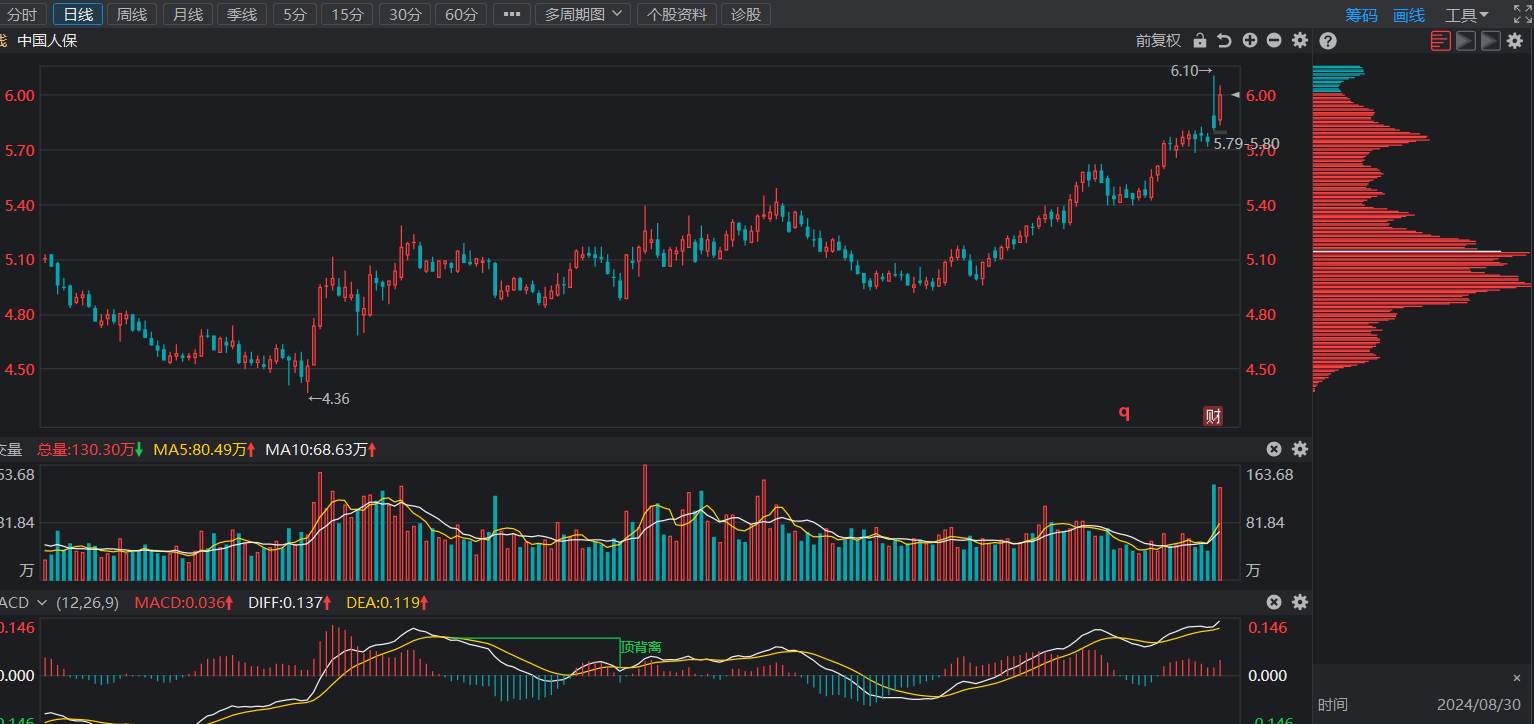Image resolution: width=1534 pixels, height=724 pixels.
Task: Click the red q marker on chart
Action: coord(1124,413)
